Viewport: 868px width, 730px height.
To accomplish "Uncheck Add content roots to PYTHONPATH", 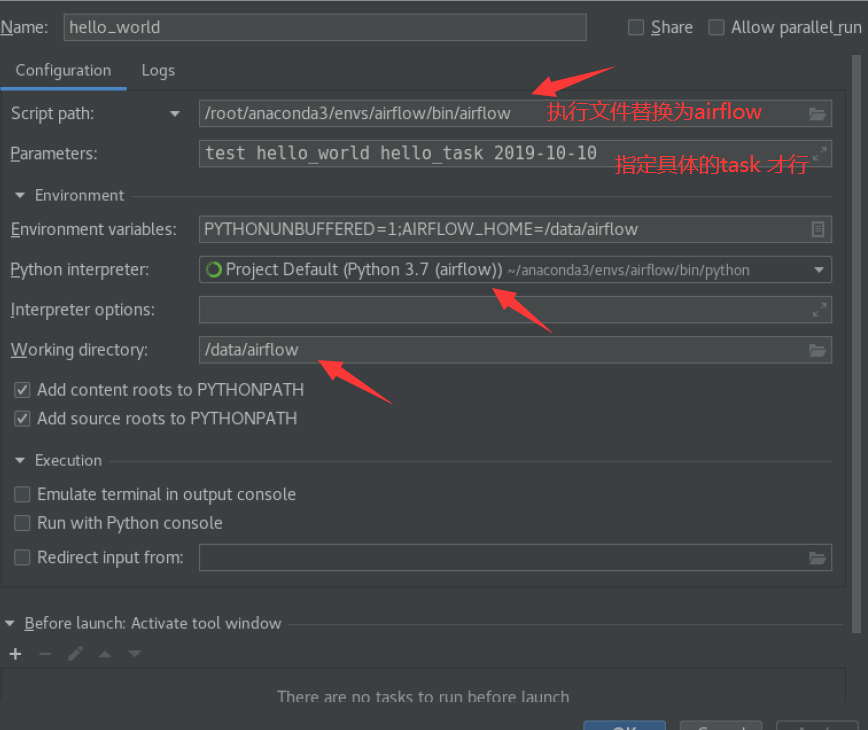I will [x=22, y=390].
